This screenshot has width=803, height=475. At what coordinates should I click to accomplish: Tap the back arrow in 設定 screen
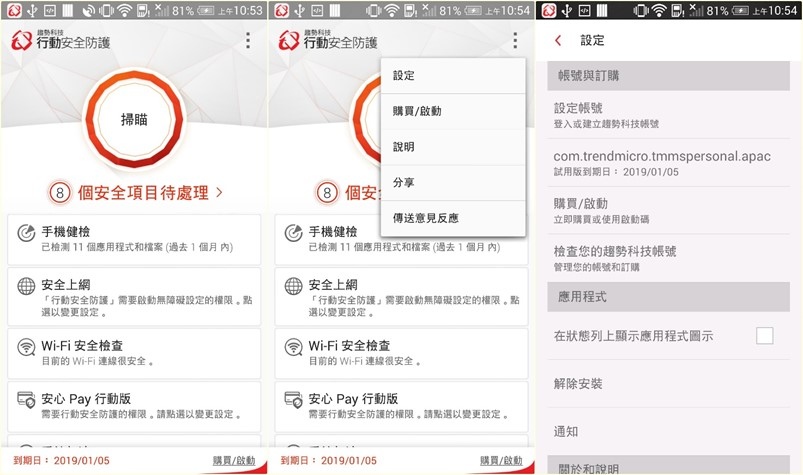pos(558,40)
